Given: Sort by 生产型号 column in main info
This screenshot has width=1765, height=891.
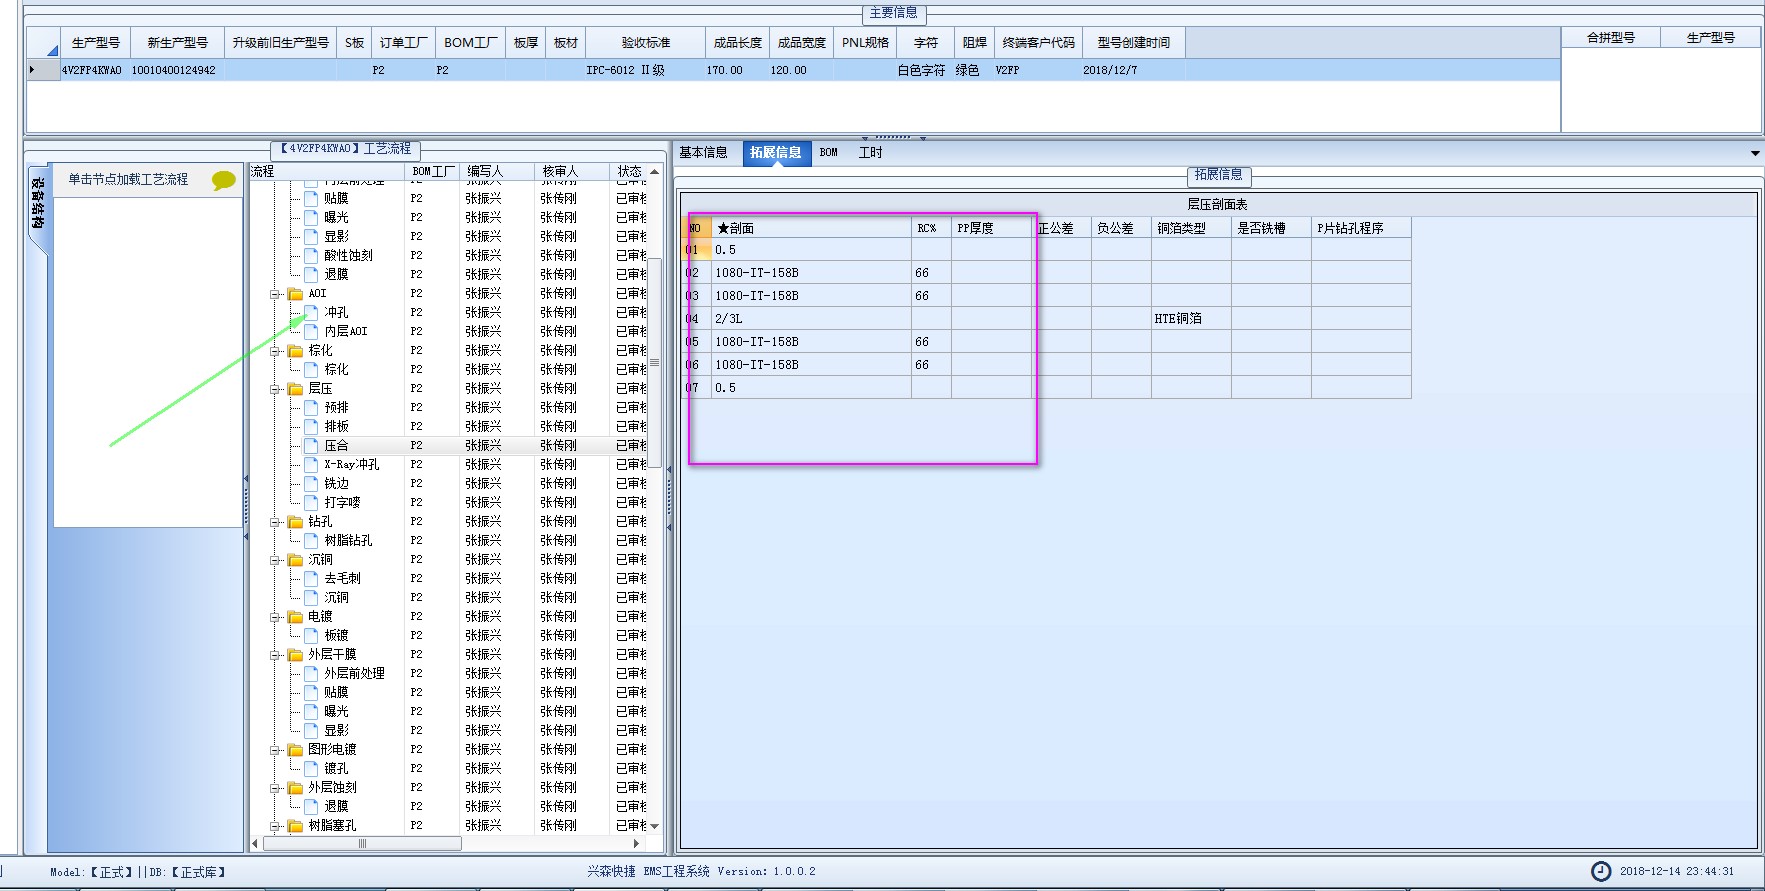Looking at the screenshot, I should (96, 43).
